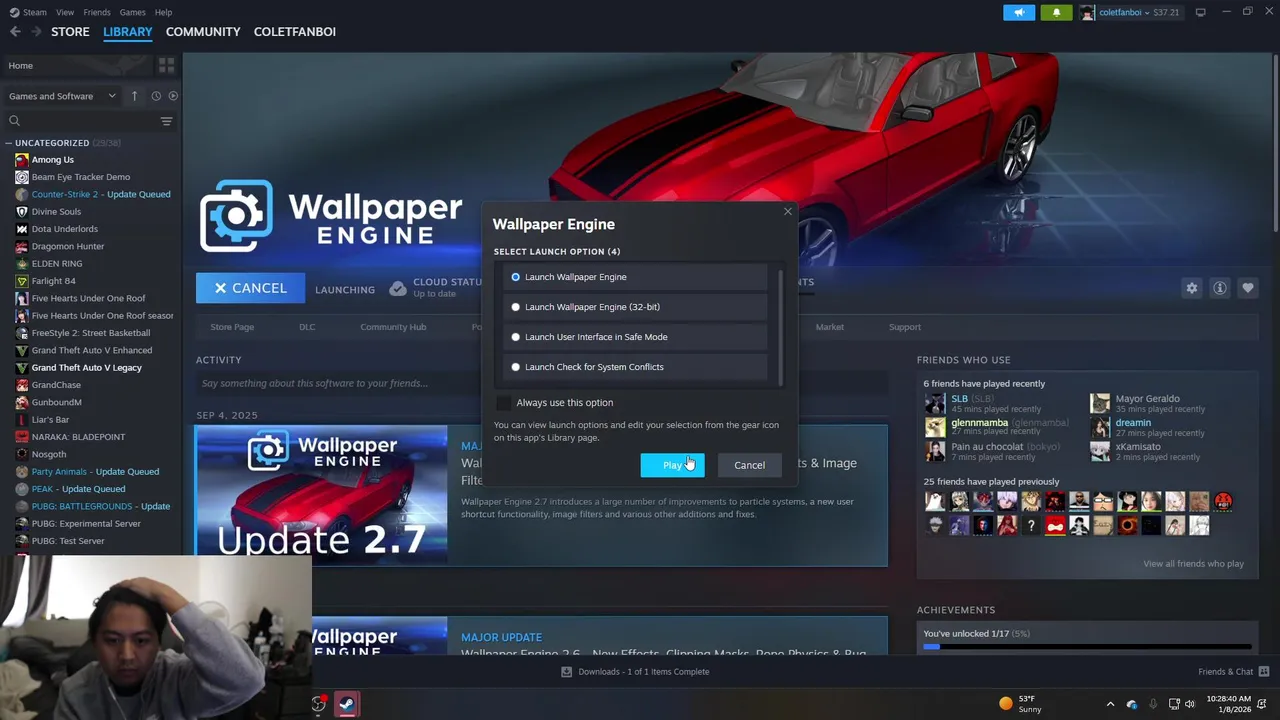Viewport: 1280px width, 720px height.
Task: Open Friends & Chat
Action: [1233, 672]
